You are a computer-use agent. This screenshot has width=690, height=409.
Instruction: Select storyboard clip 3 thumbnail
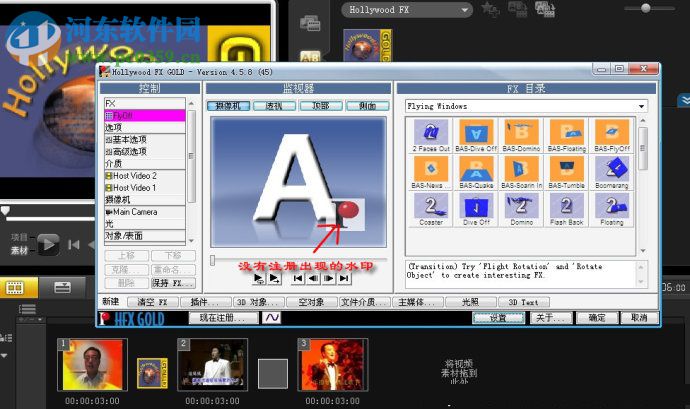click(333, 365)
